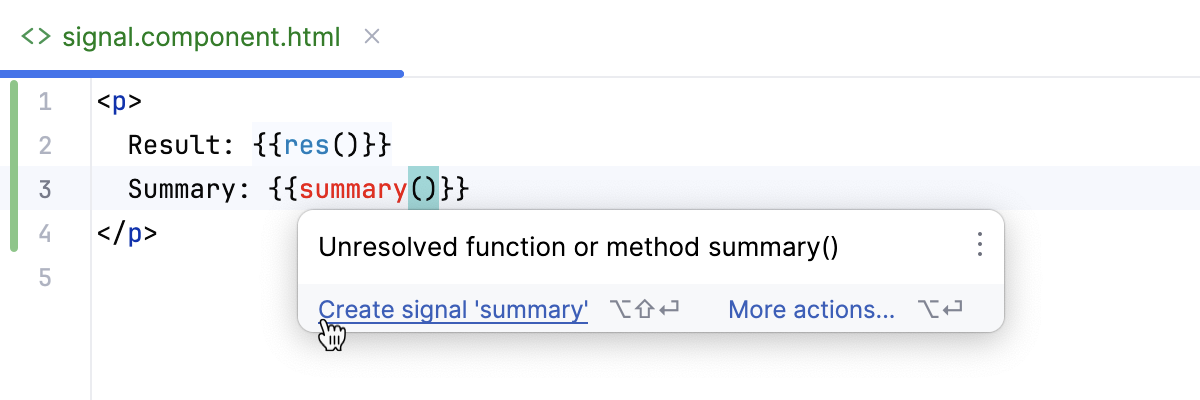This screenshot has width=1200, height=400.
Task: Click line number 4 in the gutter
Action: tap(45, 233)
